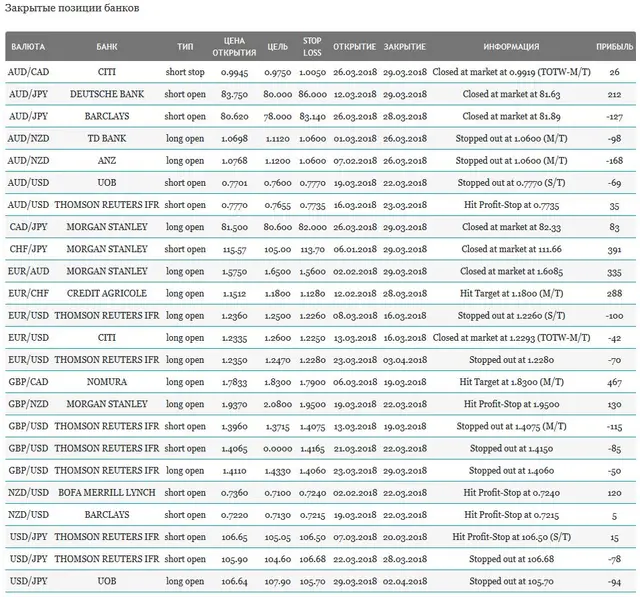Click the ANZ bank cell

point(107,161)
